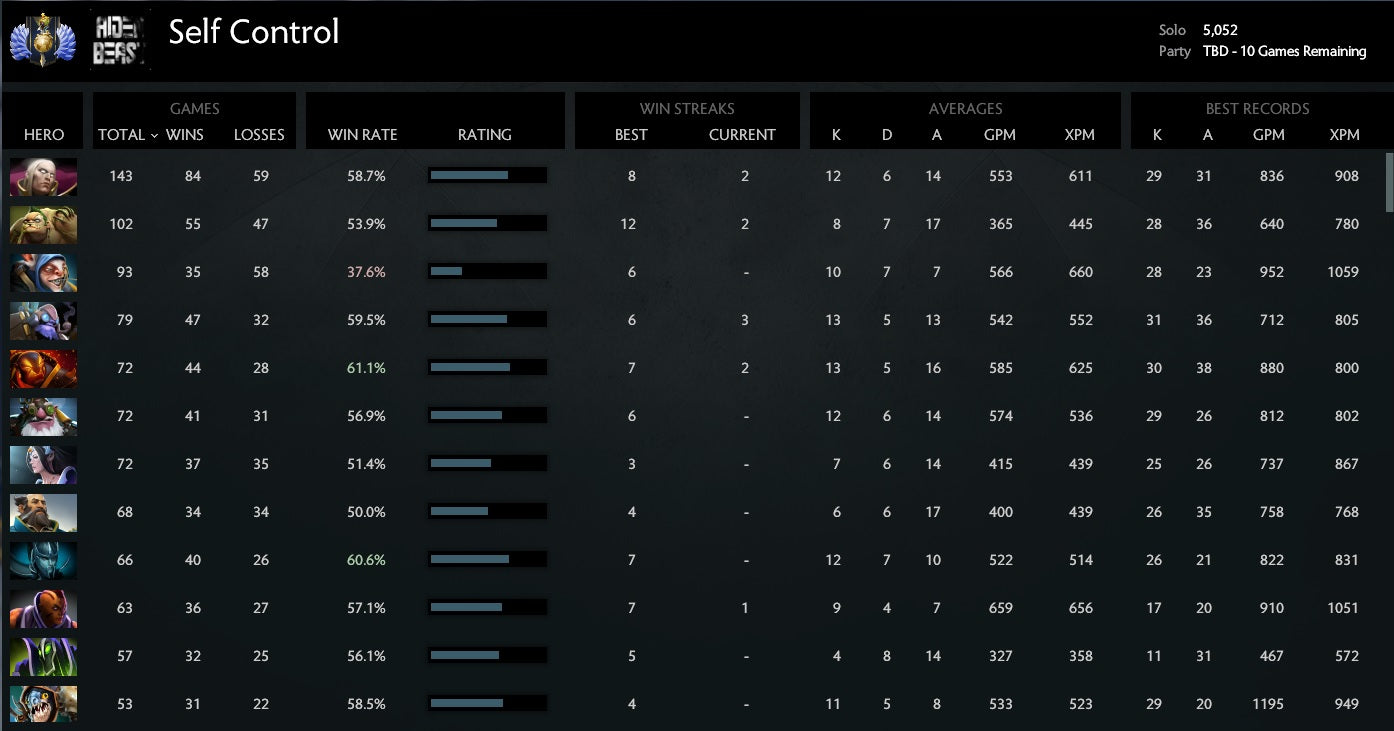
Task: Click the Invoker hero portrait
Action: coord(43,177)
